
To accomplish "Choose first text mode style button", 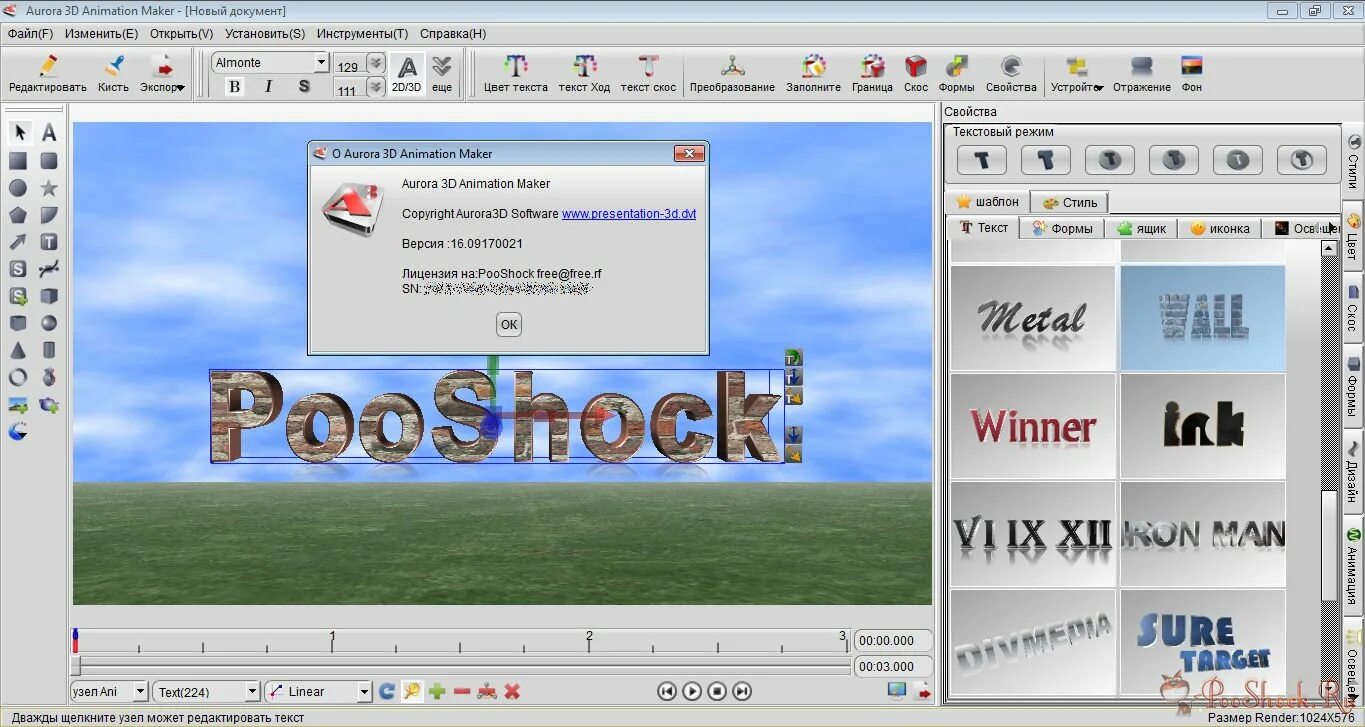I will pyautogui.click(x=982, y=159).
